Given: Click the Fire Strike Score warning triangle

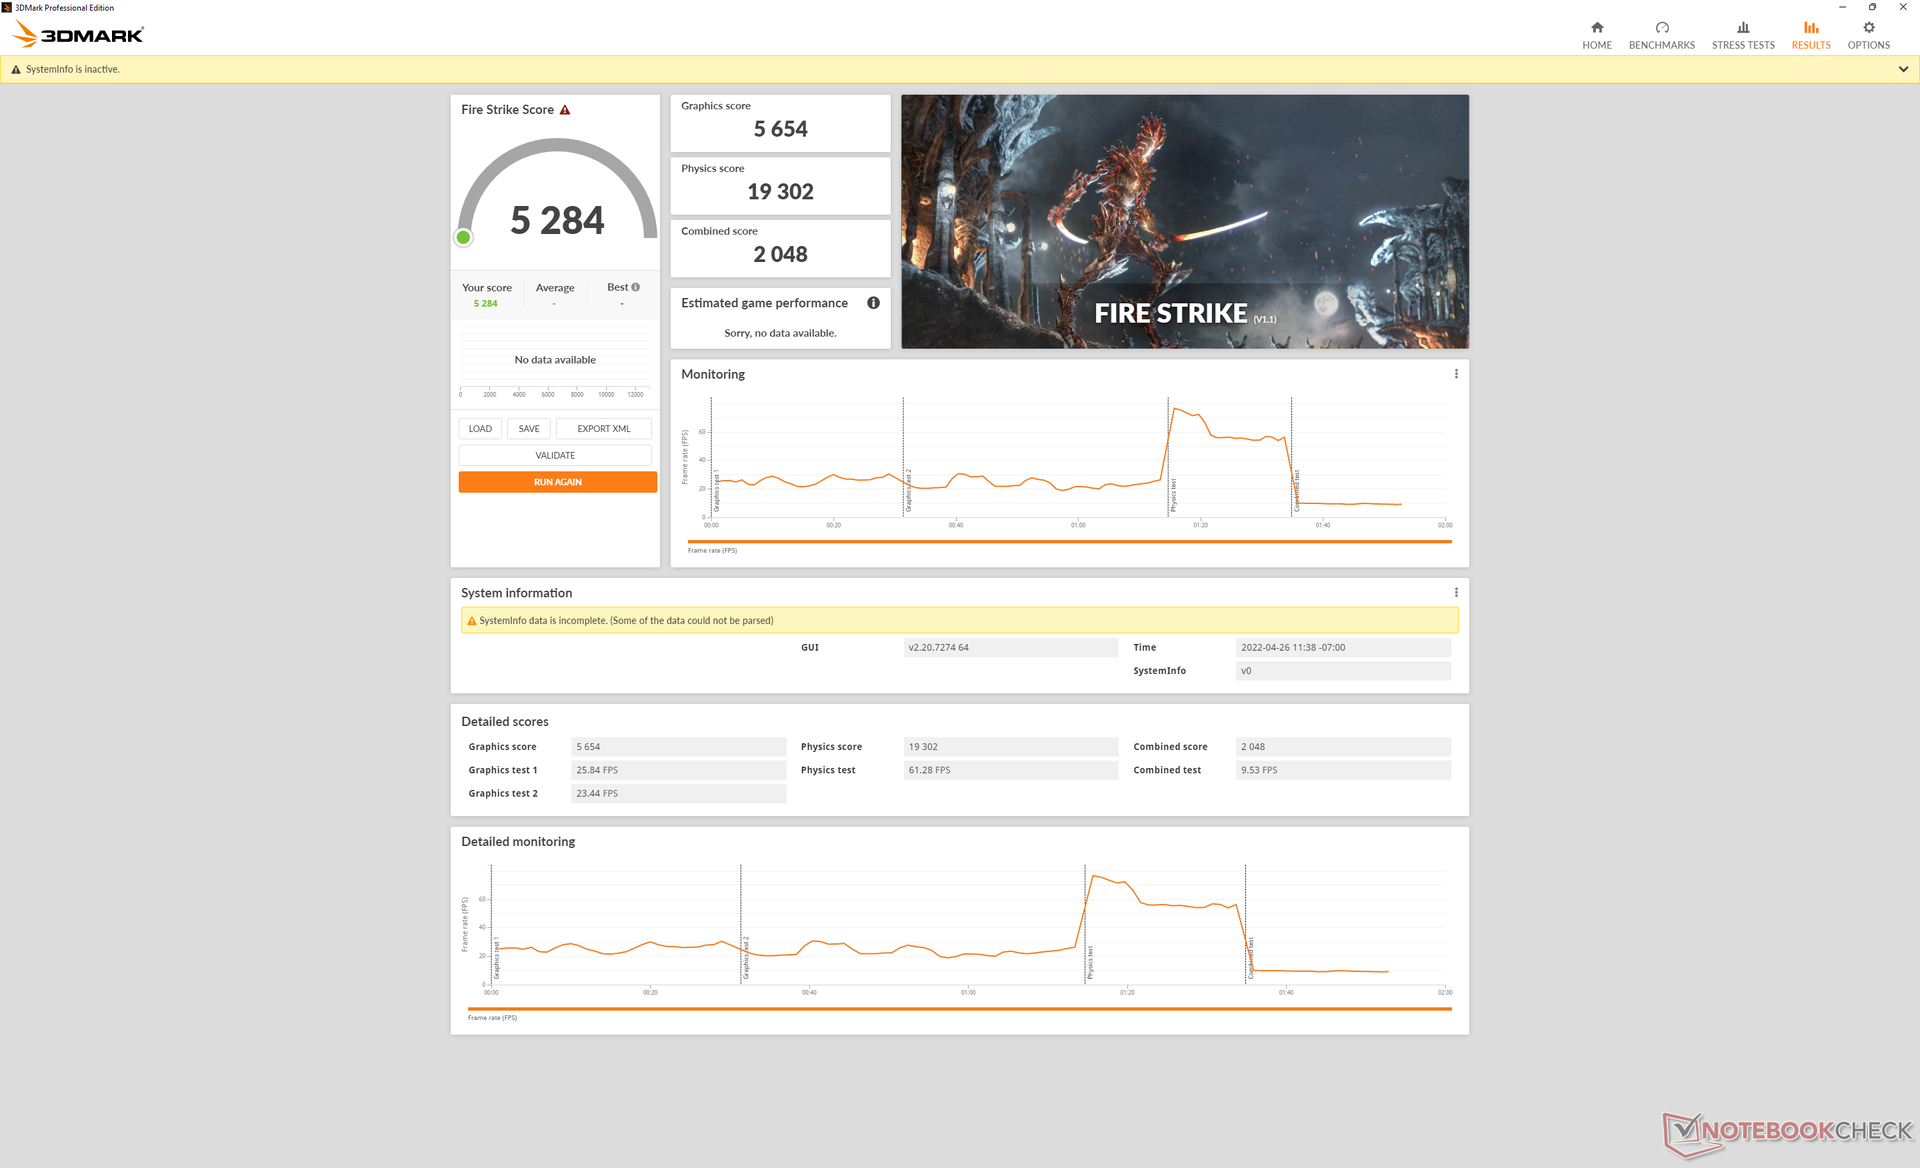Looking at the screenshot, I should 565,110.
